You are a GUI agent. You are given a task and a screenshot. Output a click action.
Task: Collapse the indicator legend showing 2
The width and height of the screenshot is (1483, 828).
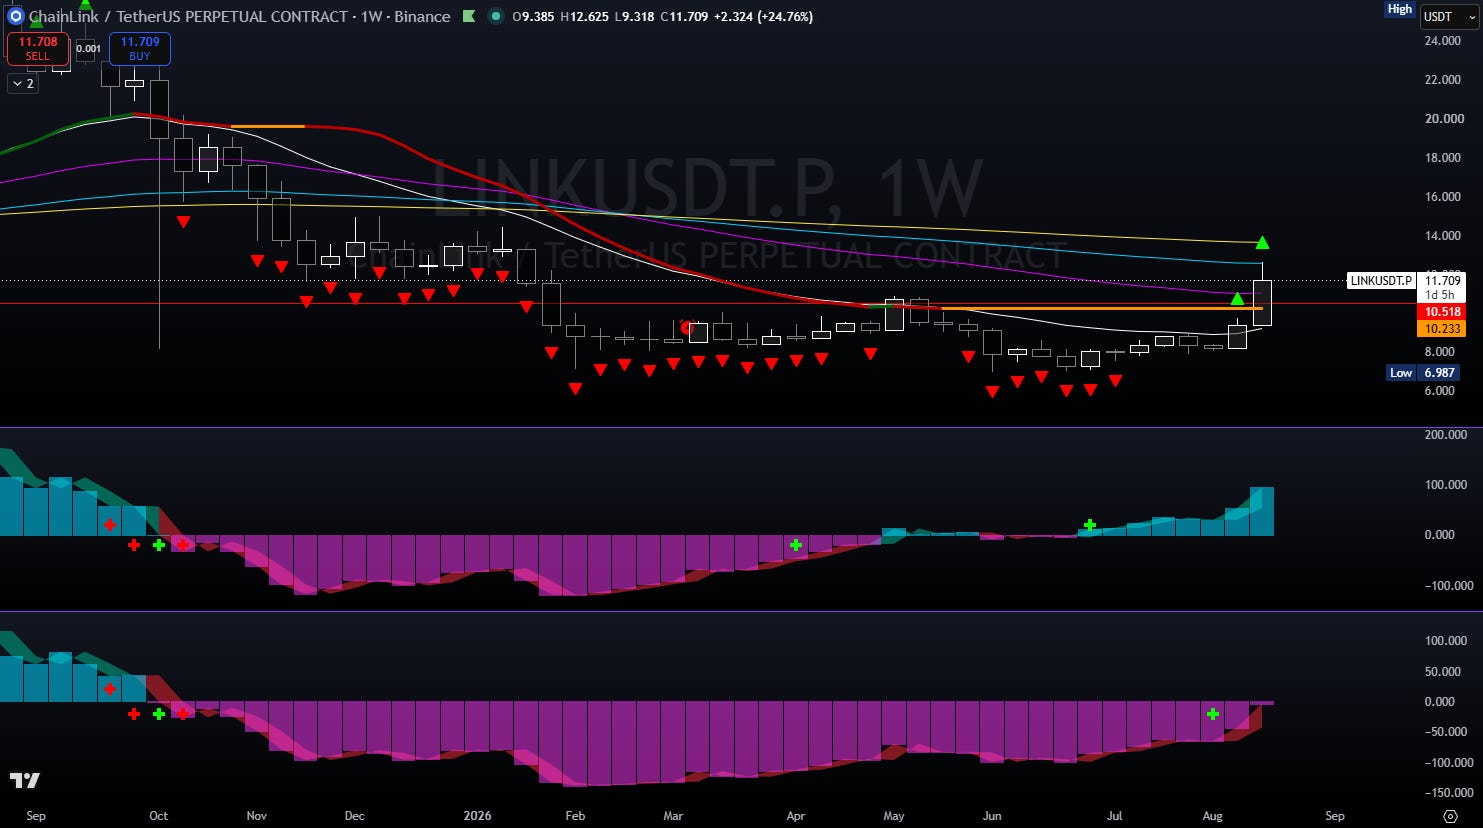point(23,84)
